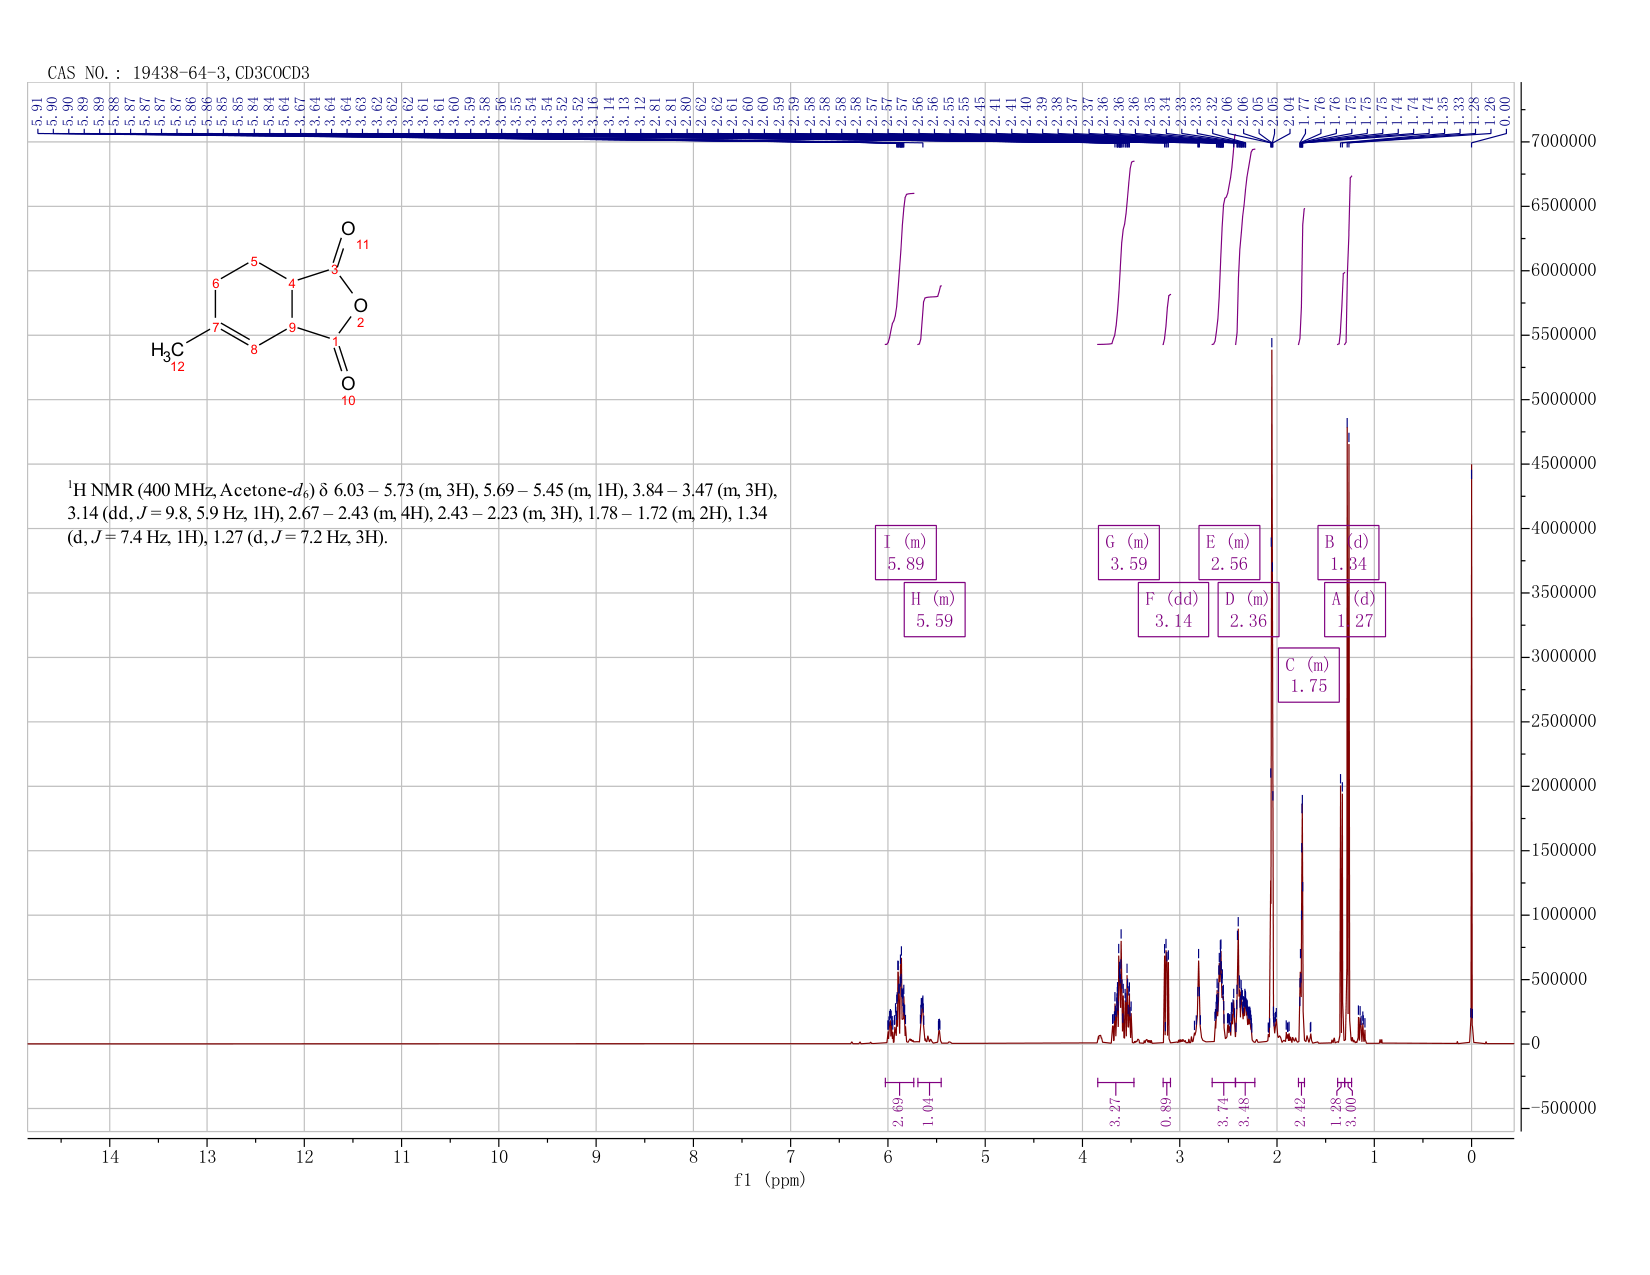Click the 14 tick on the ppm axis
Screen dimensions: 1650x1275
pyautogui.click(x=110, y=1157)
